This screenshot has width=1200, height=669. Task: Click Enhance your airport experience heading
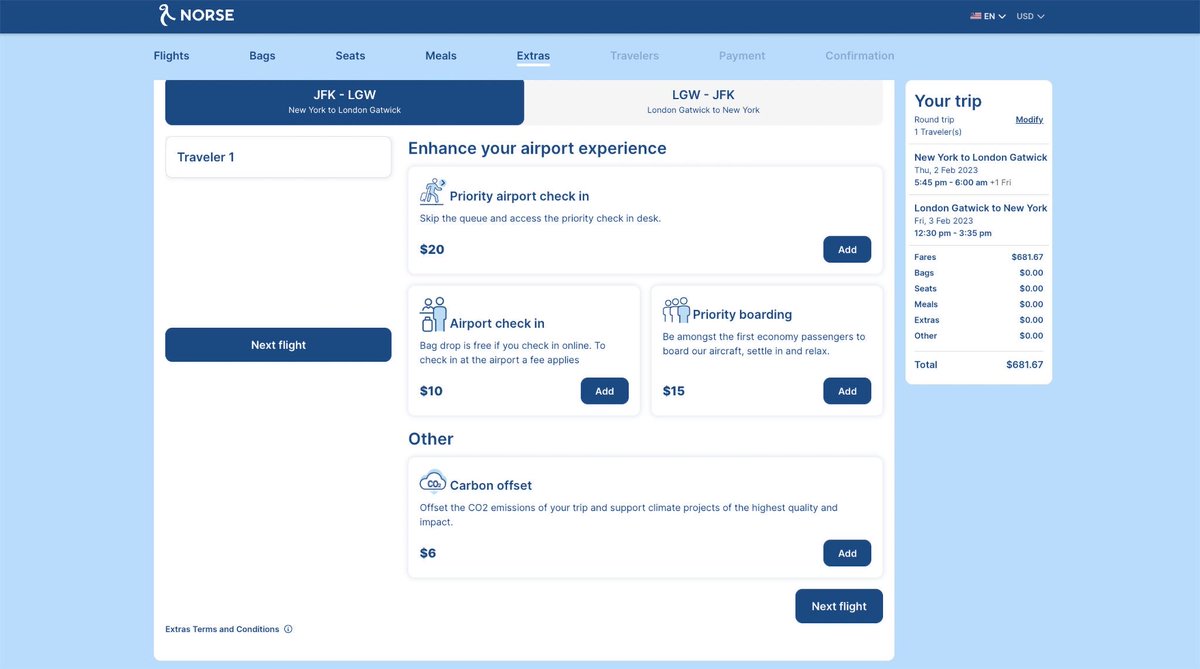click(x=537, y=148)
